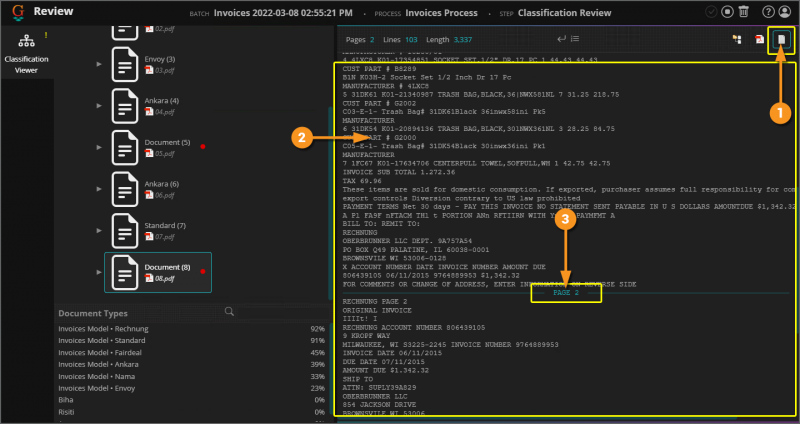Image resolution: width=800 pixels, height=424 pixels.
Task: Click Envoy (3) document thumbnail icon
Action: click(x=125, y=64)
